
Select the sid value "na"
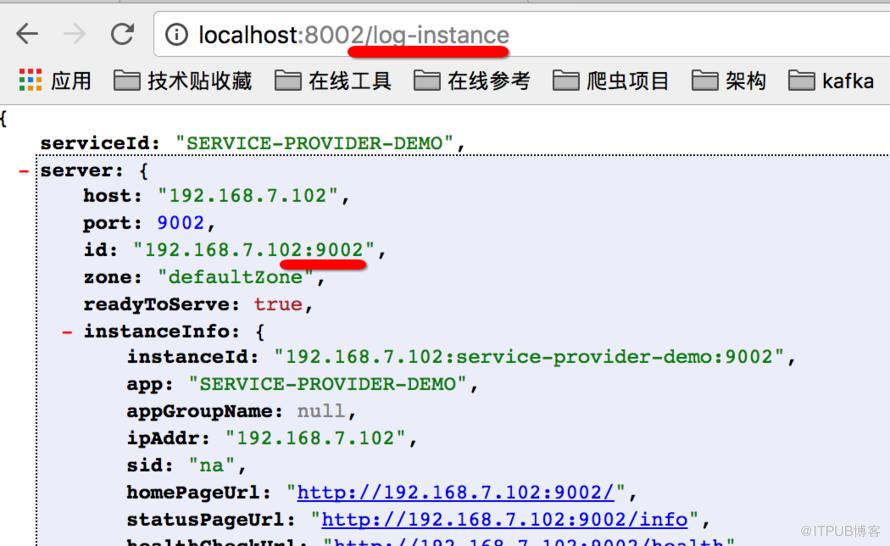point(212,465)
